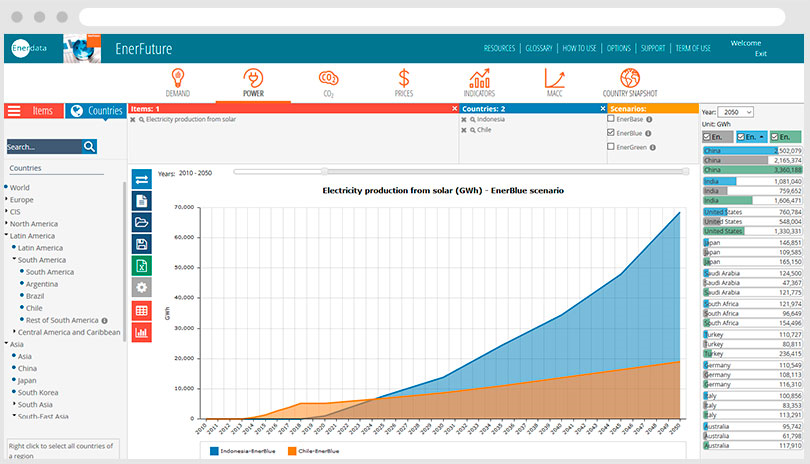Switch to table view icon
Image resolution: width=810 pixels, height=464 pixels.
142,310
